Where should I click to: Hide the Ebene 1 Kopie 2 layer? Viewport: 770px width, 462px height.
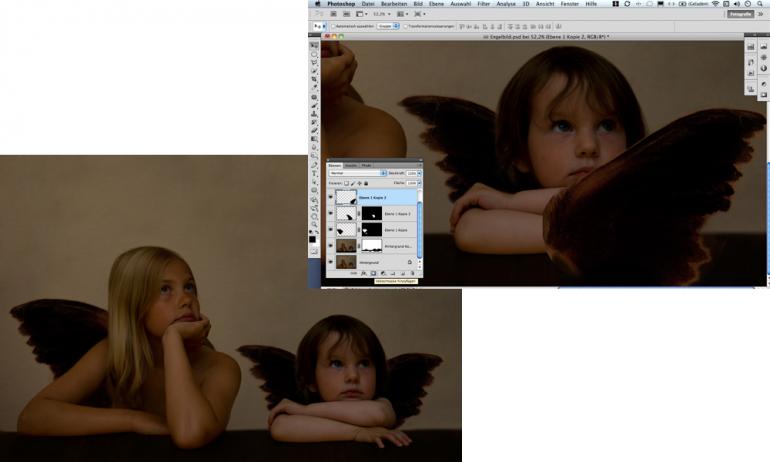point(330,213)
